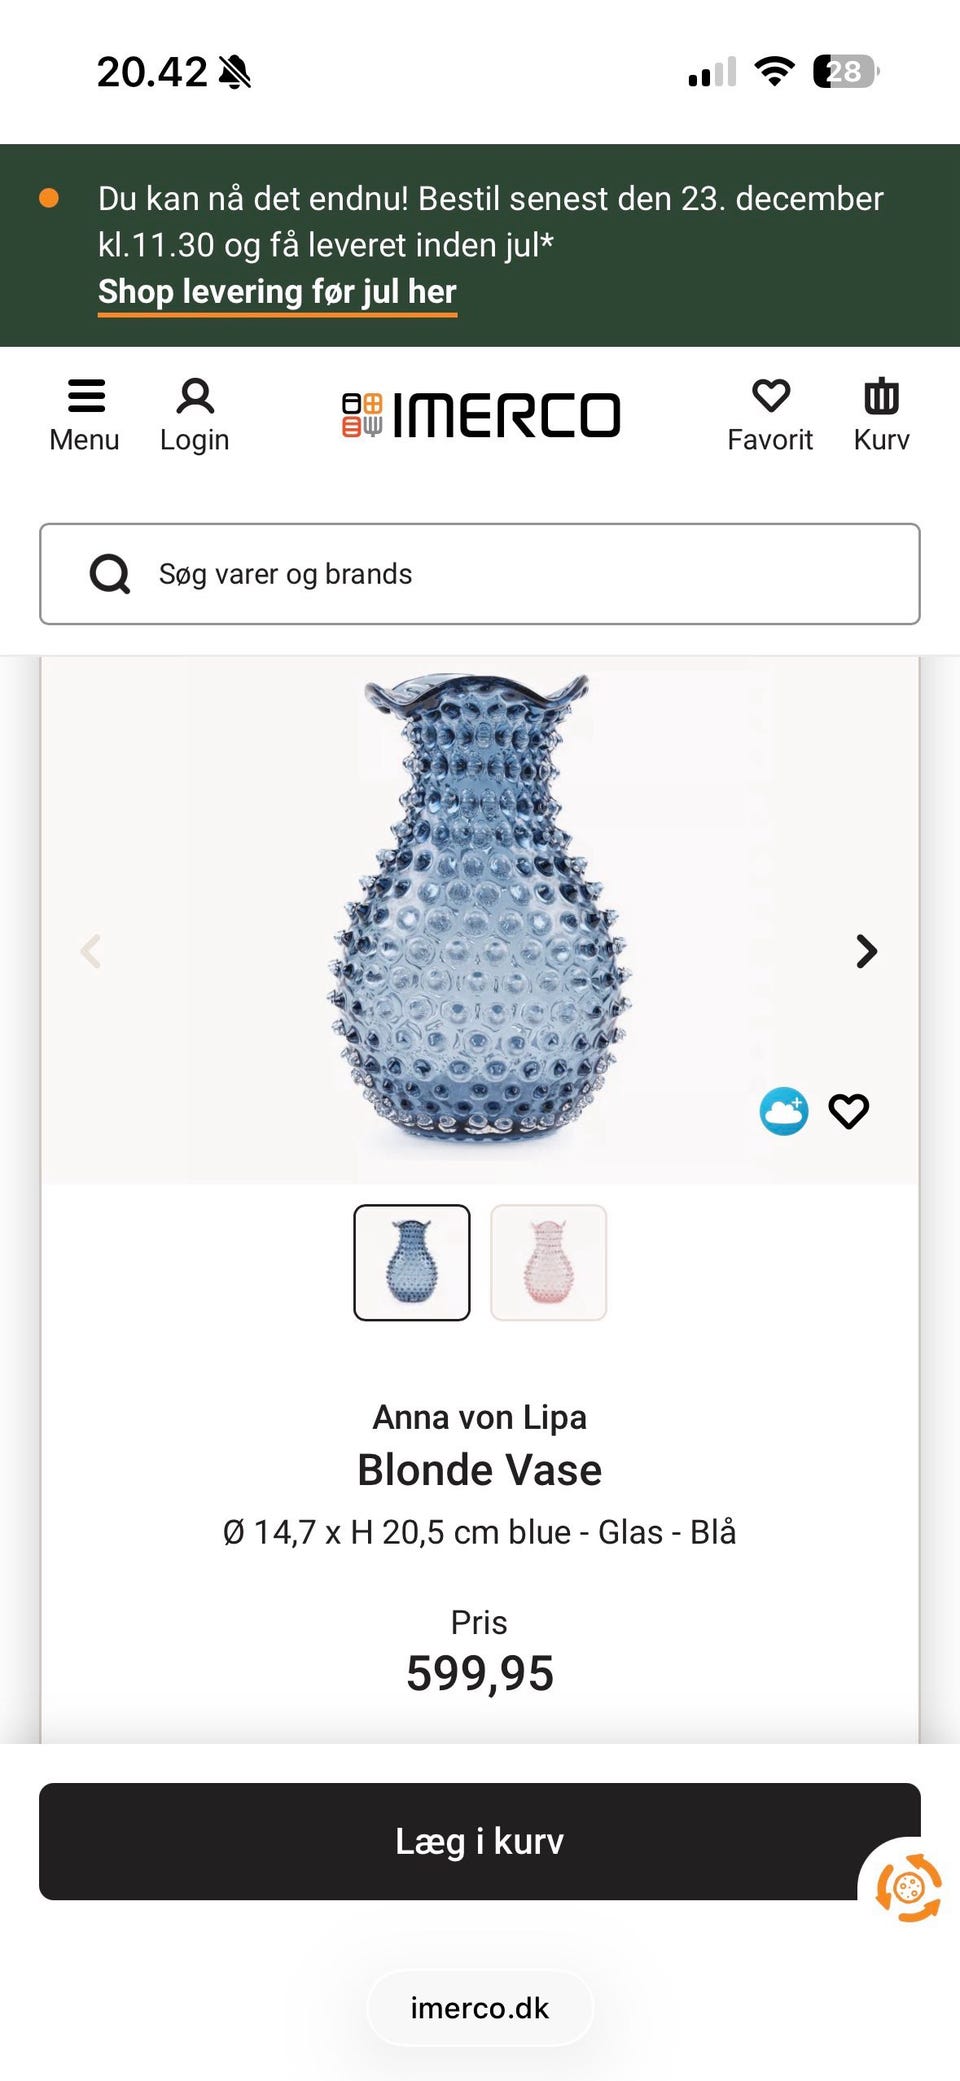Open the Kurv basket icon
Viewport: 960px width, 2081px height.
point(881,396)
